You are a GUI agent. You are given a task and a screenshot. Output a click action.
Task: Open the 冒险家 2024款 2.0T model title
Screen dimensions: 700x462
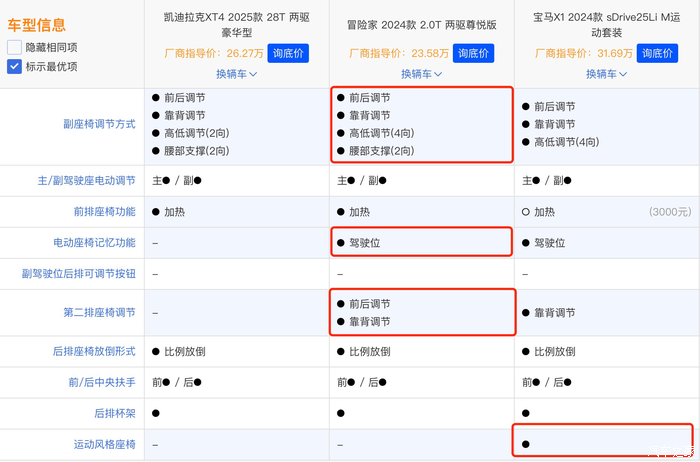(423, 18)
